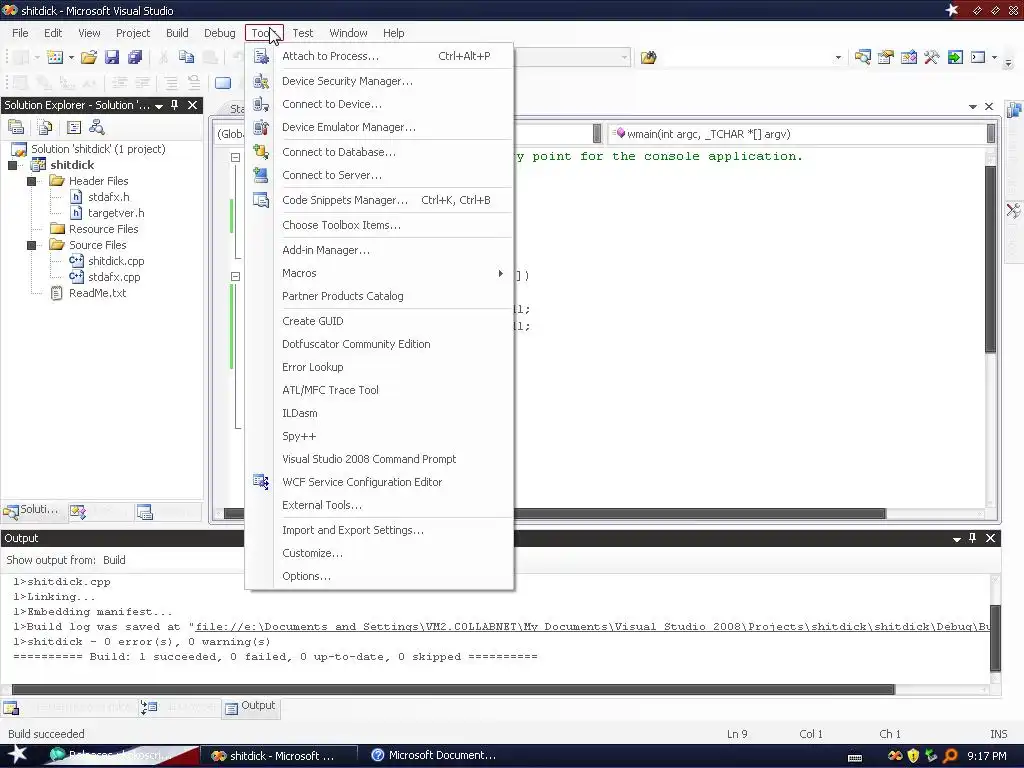This screenshot has width=1024, height=768.
Task: Toggle auto-hide pin on Output panel
Action: tap(972, 538)
